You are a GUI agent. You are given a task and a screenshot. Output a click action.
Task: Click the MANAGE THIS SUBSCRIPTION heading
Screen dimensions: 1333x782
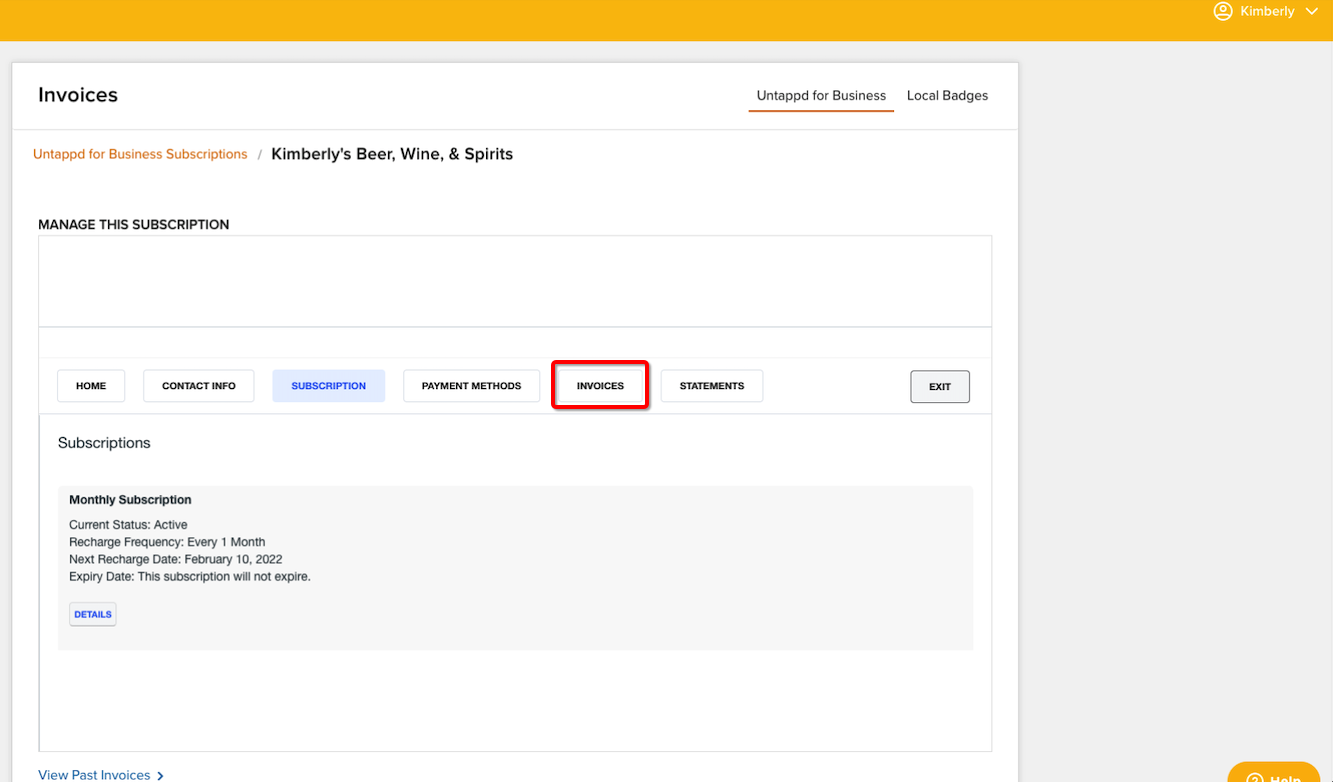[x=134, y=225]
